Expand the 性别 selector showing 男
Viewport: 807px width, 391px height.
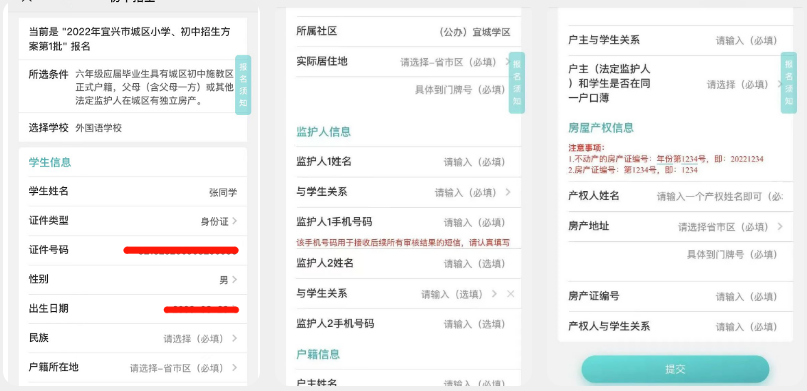(235, 280)
